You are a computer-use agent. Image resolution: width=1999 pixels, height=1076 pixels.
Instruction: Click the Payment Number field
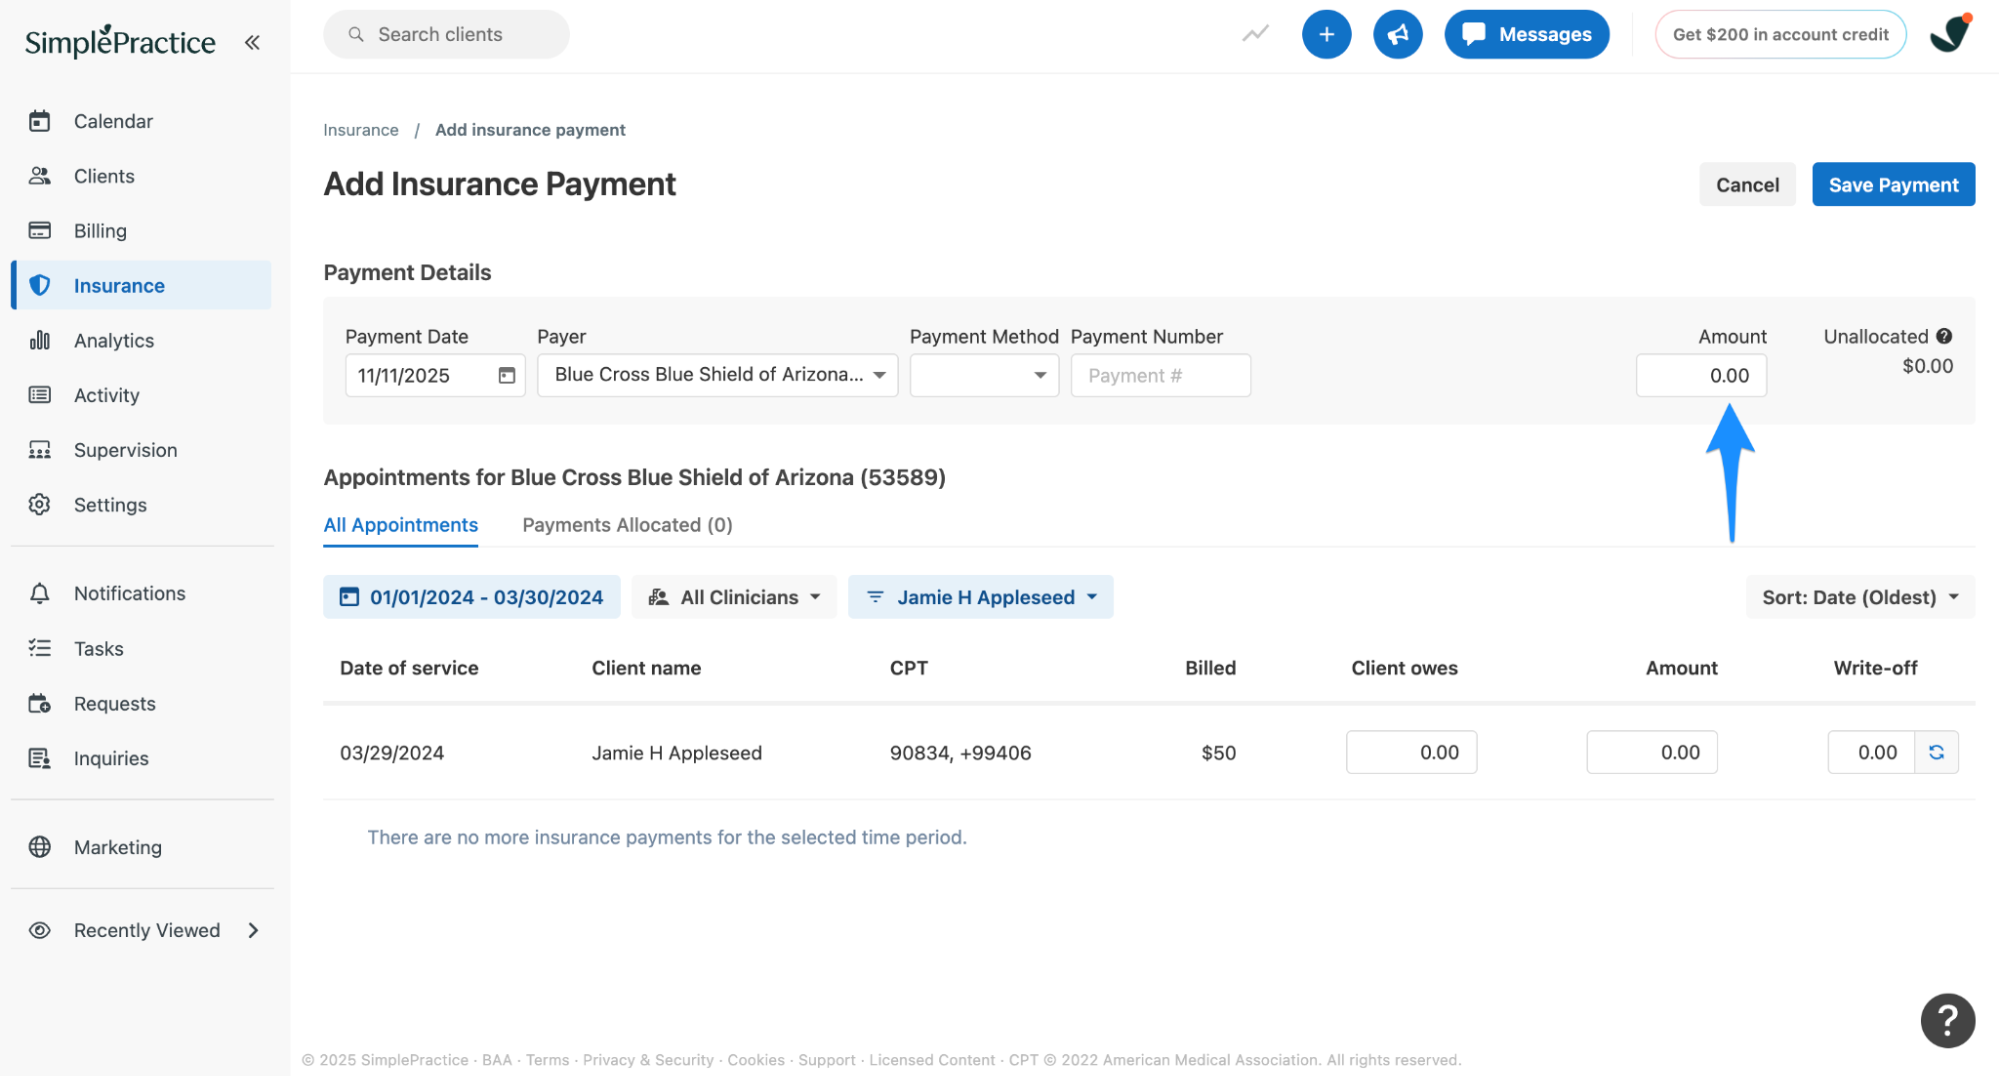(1160, 375)
